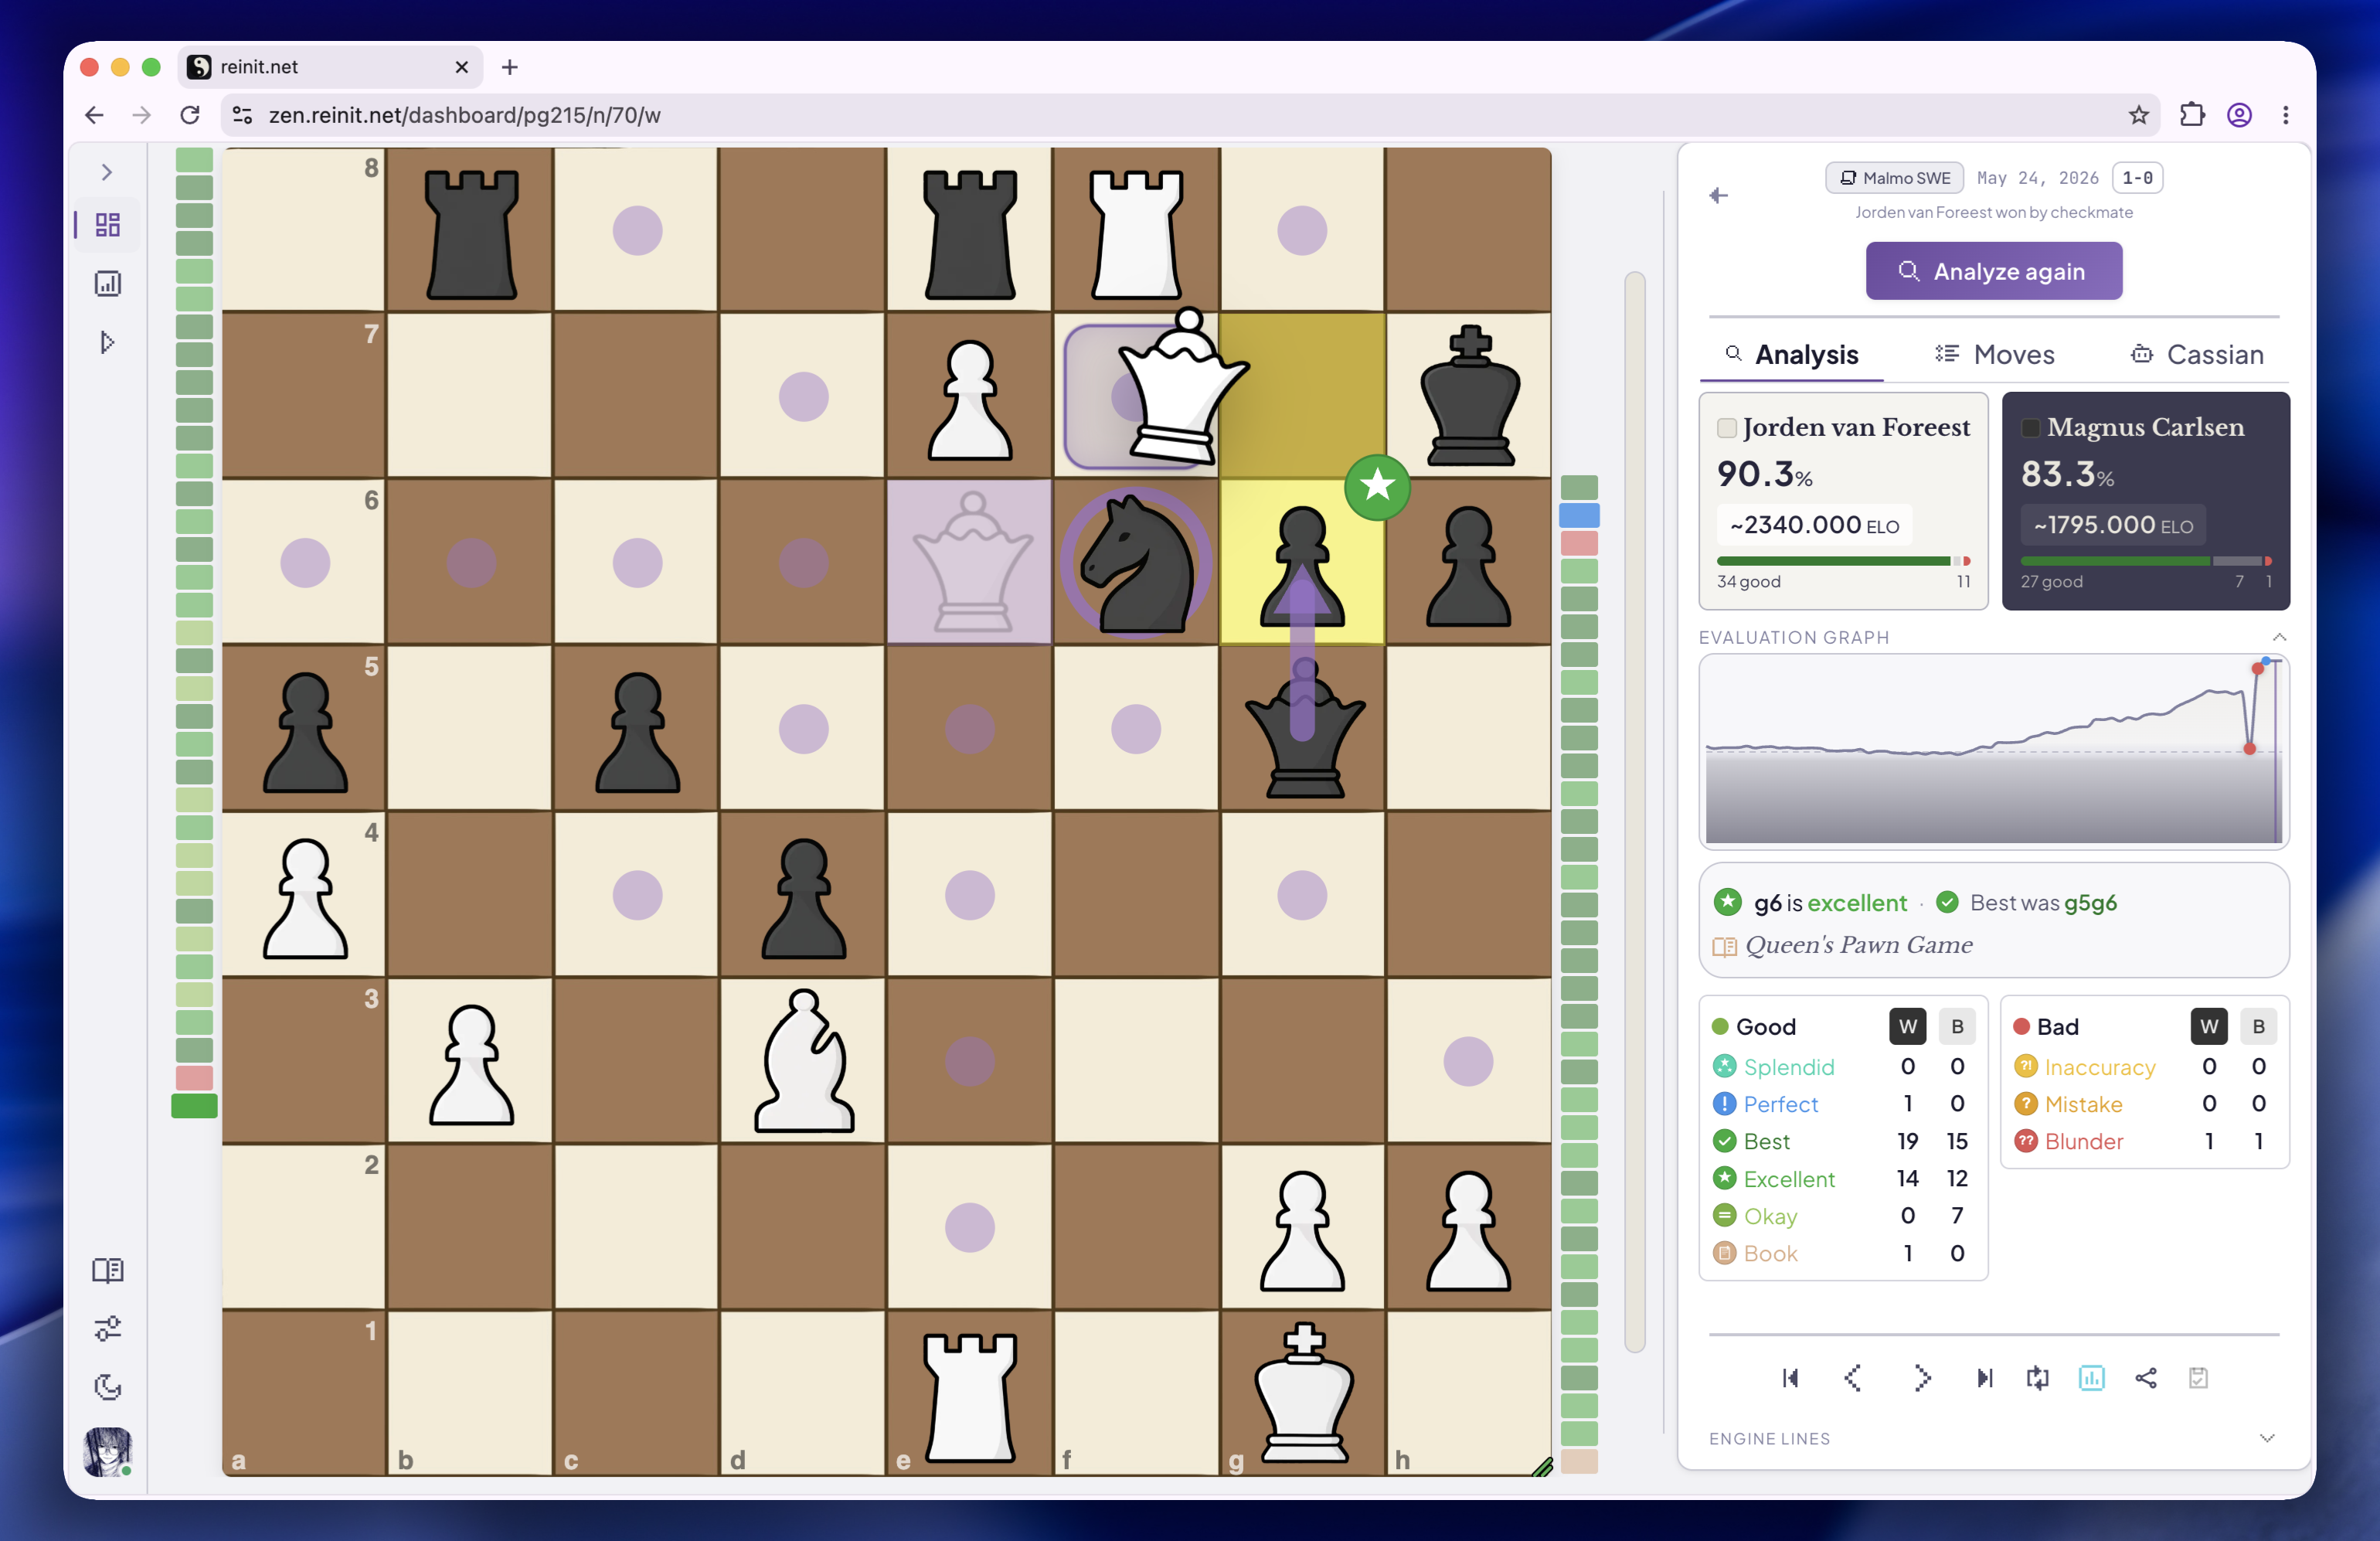
Task: Click the excellent move star badge on g6
Action: point(1377,486)
